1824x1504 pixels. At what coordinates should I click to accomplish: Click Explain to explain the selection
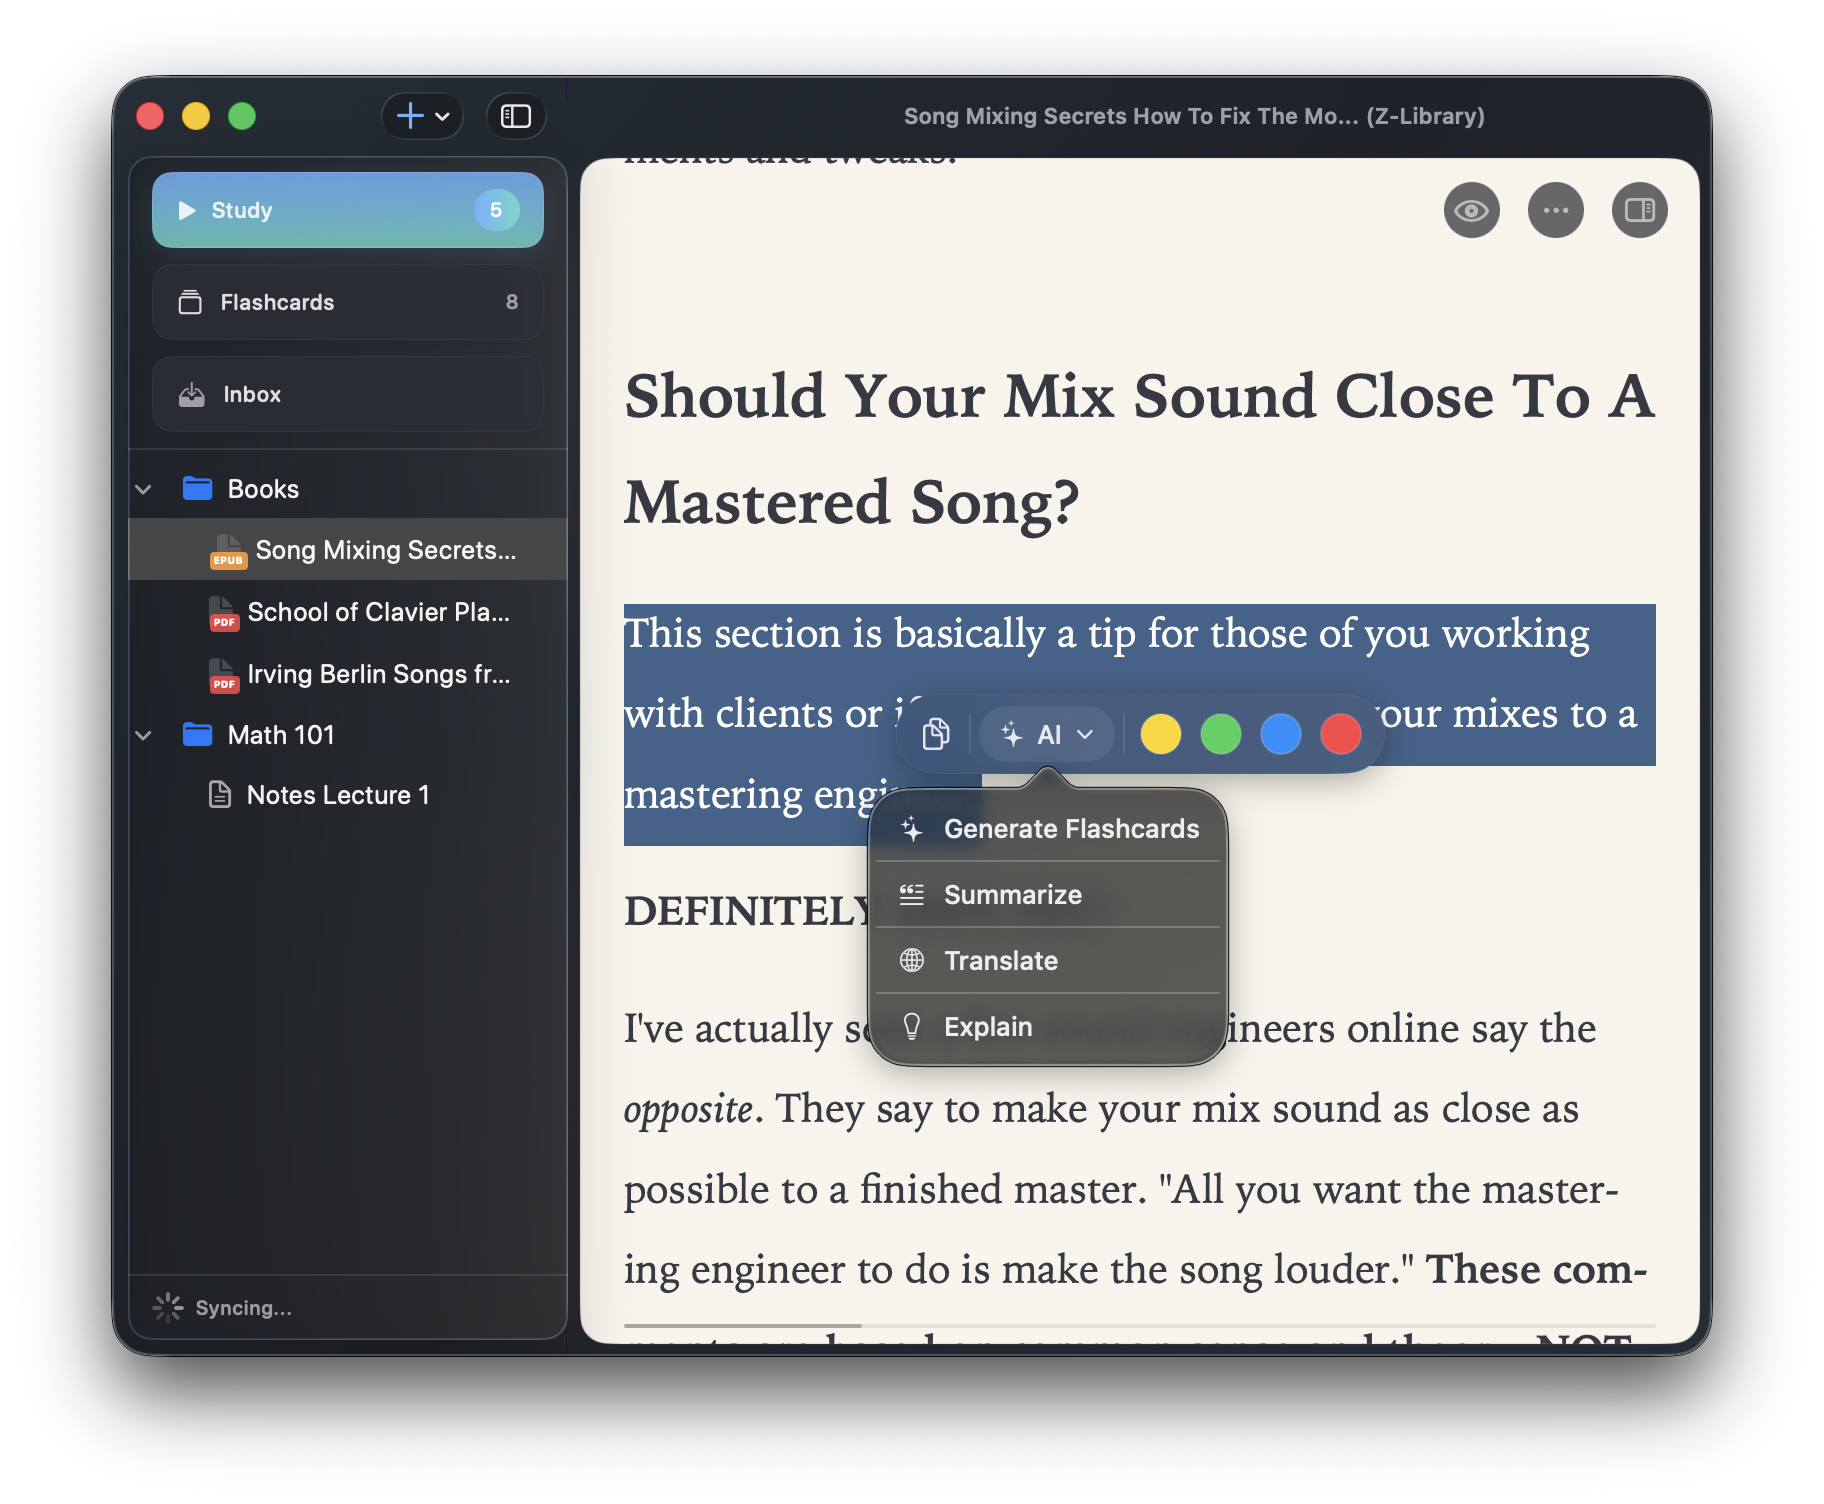pos(988,1026)
